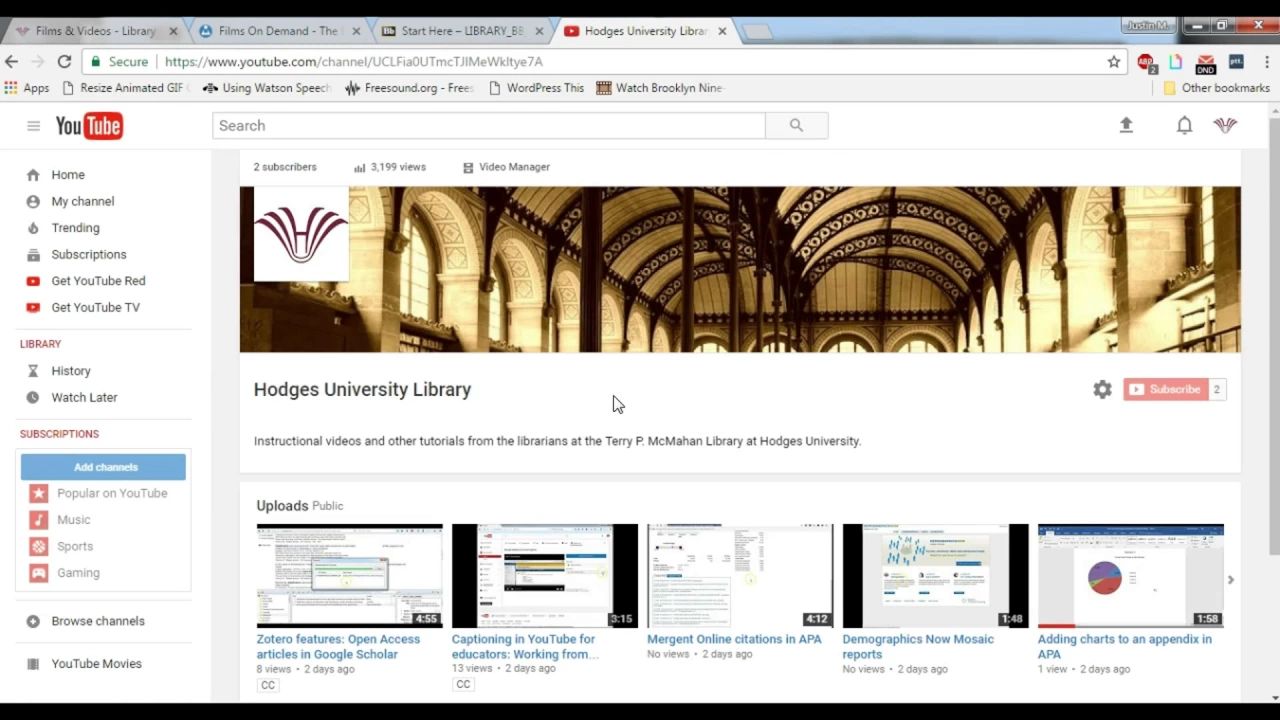The image size is (1280, 720).
Task: Select Get YouTube Red
Action: coord(98,281)
